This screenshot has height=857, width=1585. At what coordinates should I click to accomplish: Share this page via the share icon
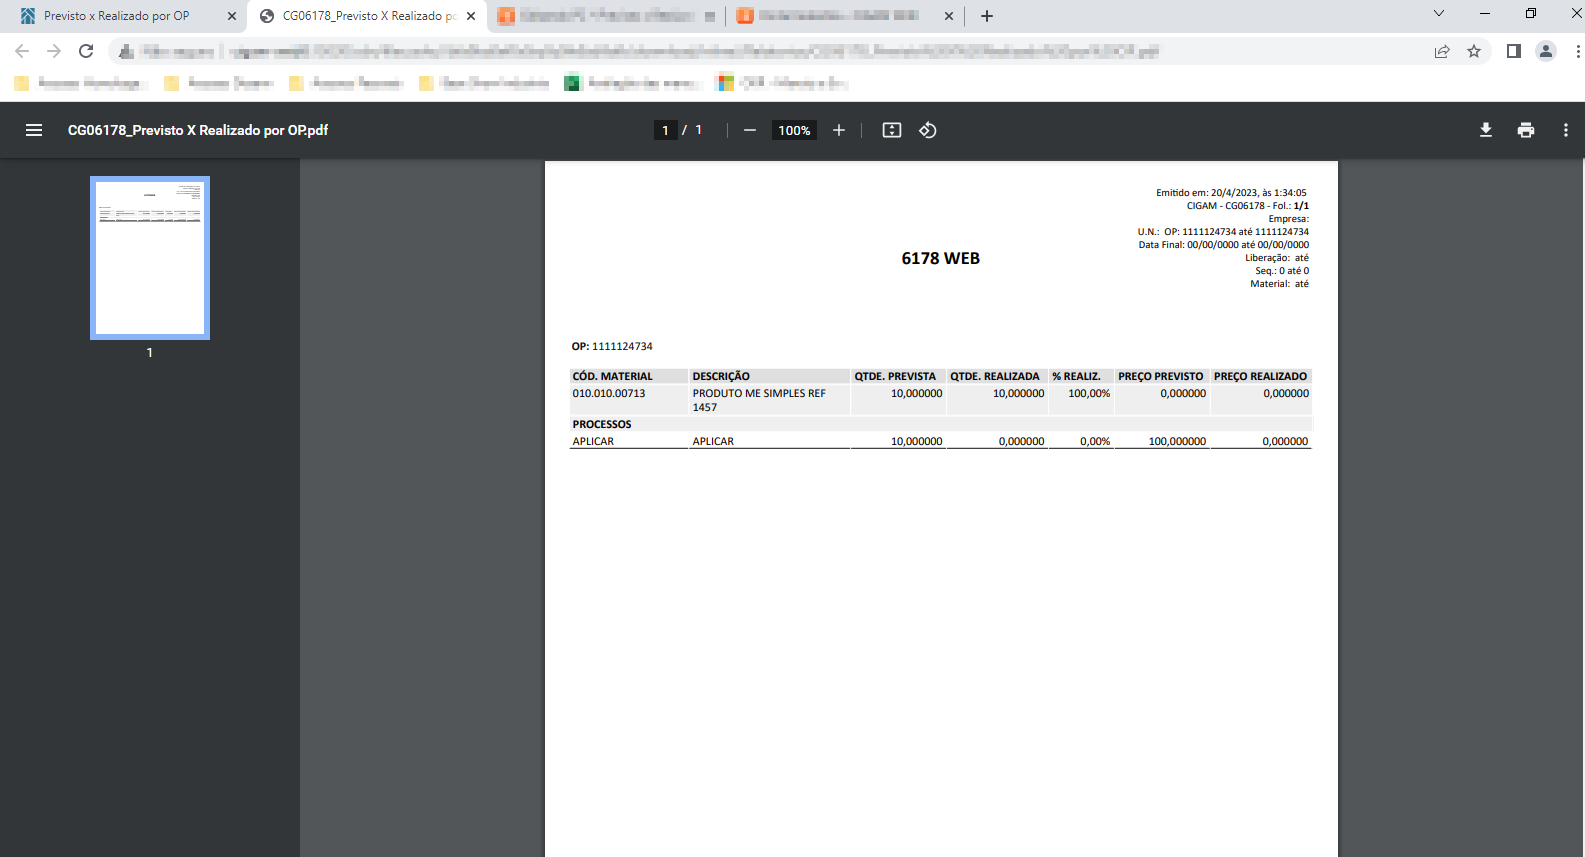(1442, 51)
